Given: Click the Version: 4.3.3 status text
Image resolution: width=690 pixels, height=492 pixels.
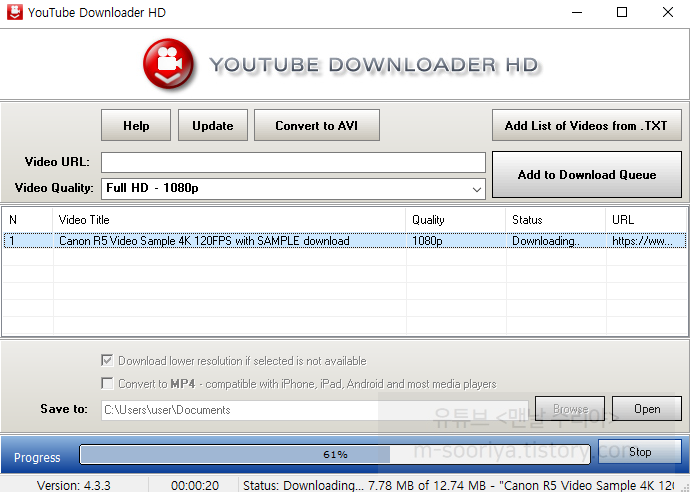Looking at the screenshot, I should click(x=74, y=485).
